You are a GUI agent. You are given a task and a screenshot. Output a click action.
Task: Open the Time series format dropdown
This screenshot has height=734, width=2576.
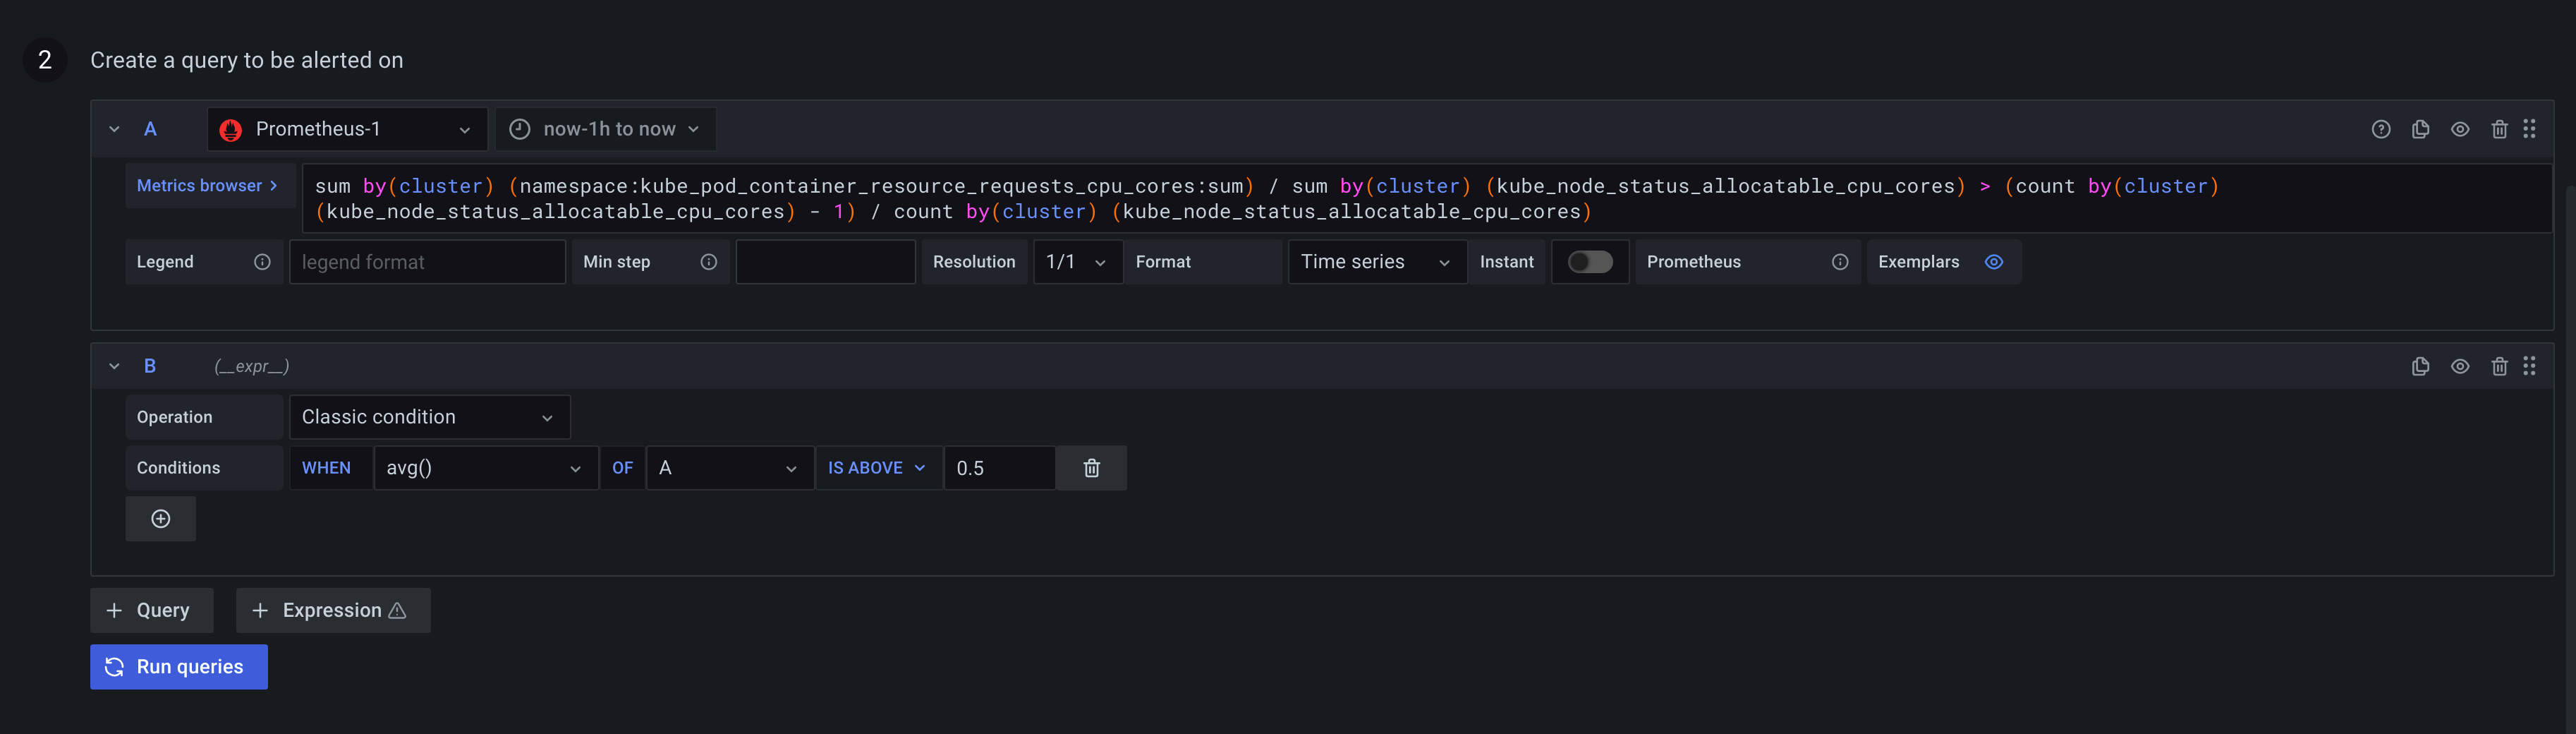pos(1376,261)
